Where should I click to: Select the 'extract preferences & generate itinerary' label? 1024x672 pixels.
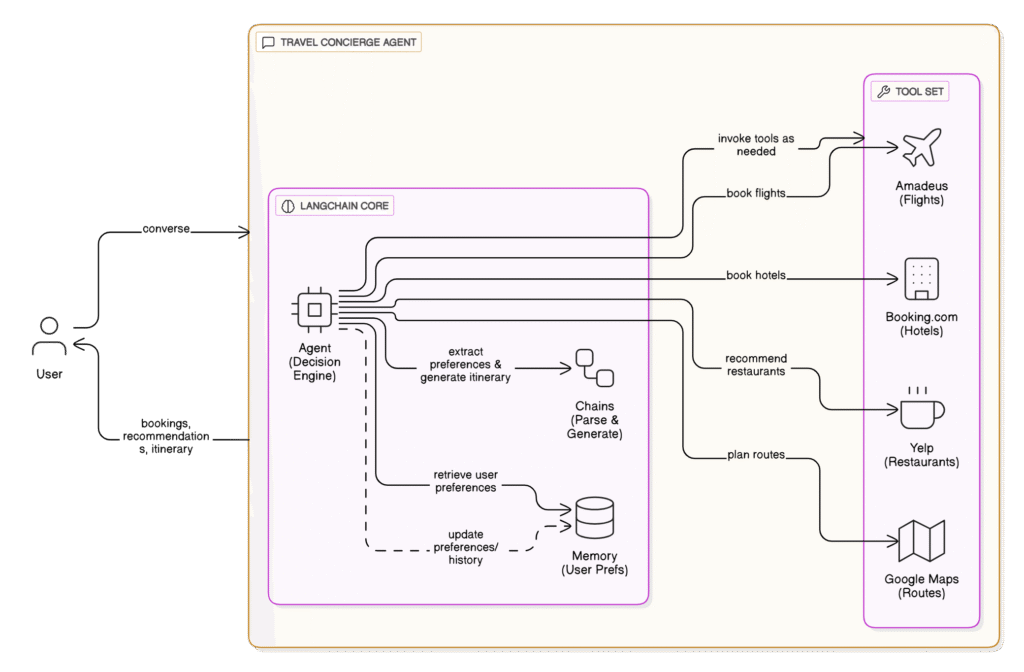pos(465,364)
